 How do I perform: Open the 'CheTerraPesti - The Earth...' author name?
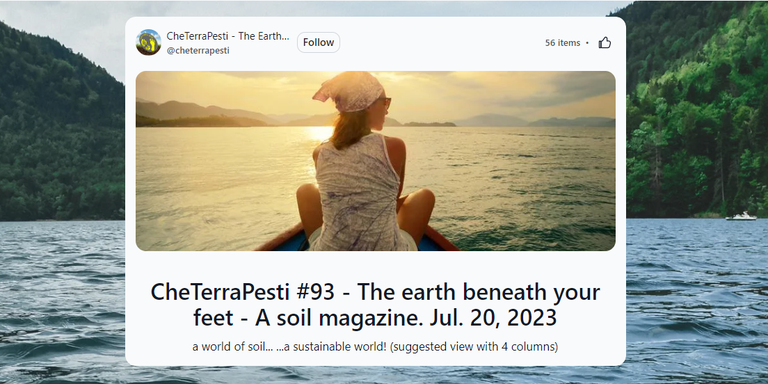(228, 36)
